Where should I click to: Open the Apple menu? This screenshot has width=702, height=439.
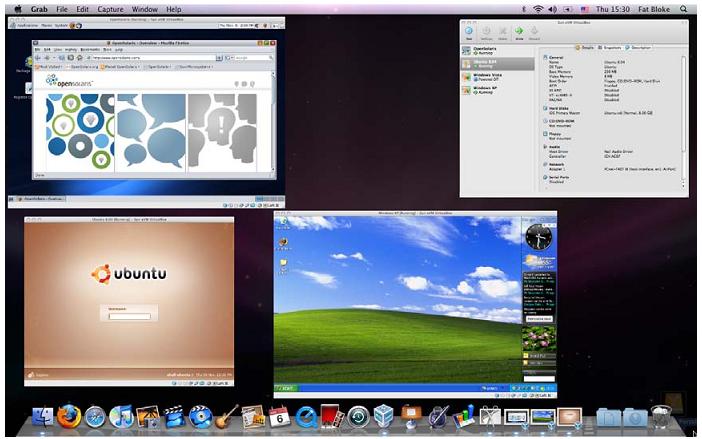[18, 9]
